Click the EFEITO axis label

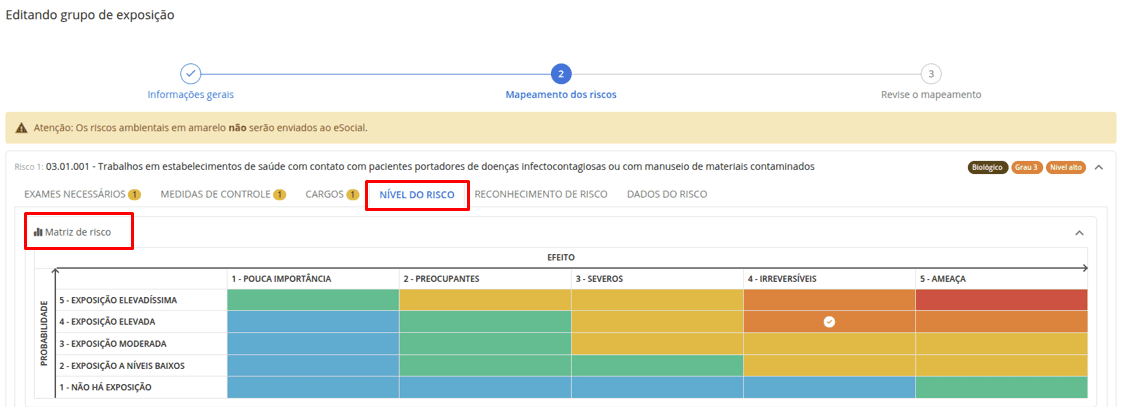[560, 257]
